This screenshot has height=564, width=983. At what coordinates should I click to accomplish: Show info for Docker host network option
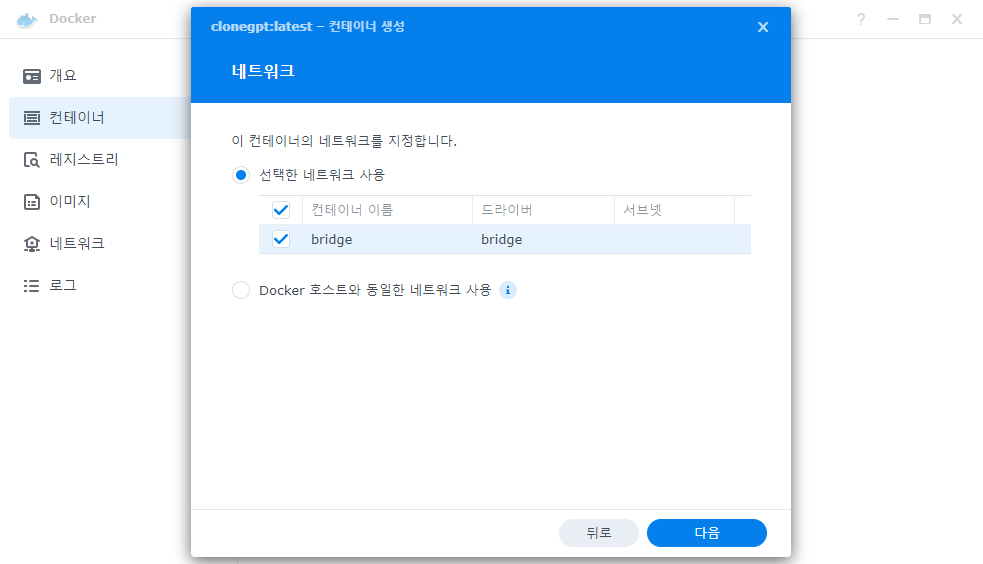508,290
